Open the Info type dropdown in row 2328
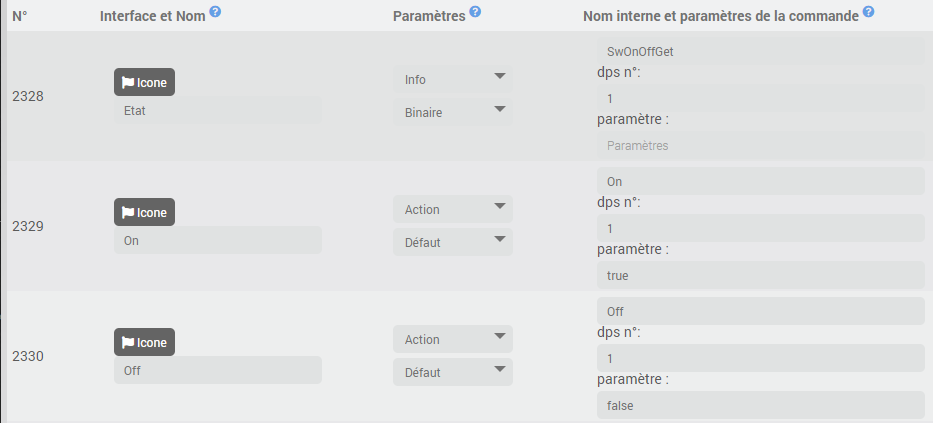Screen dimensions: 933x423 (452, 80)
